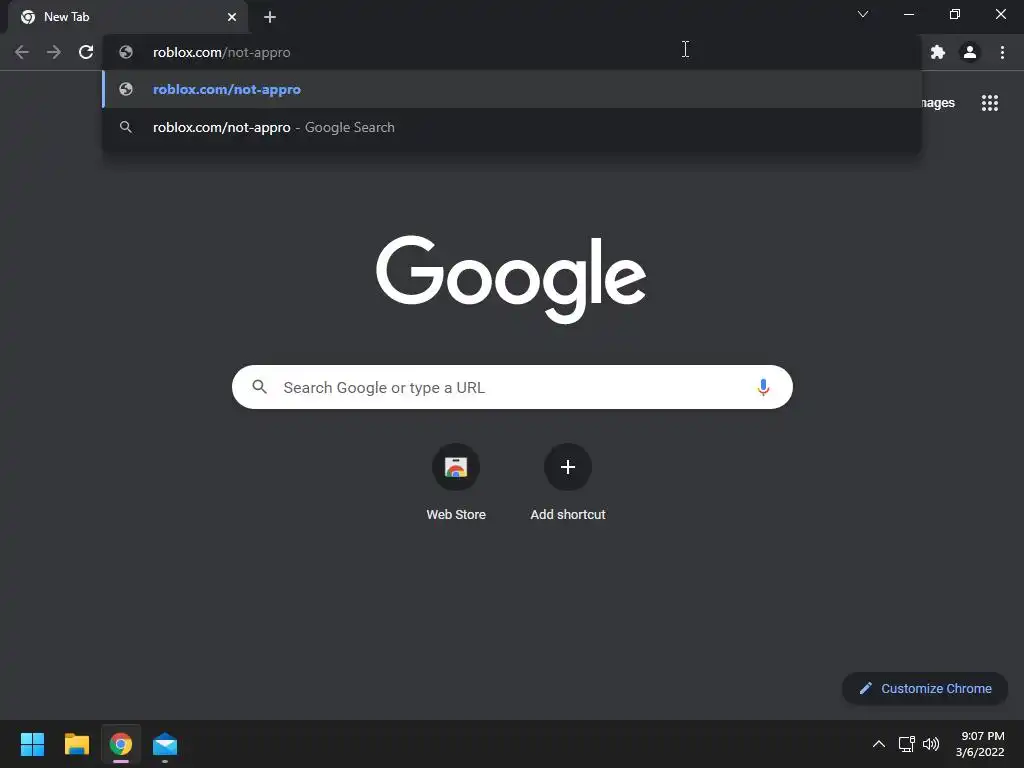Minimize the Chrome window
The height and width of the screenshot is (768, 1024).
[x=908, y=14]
